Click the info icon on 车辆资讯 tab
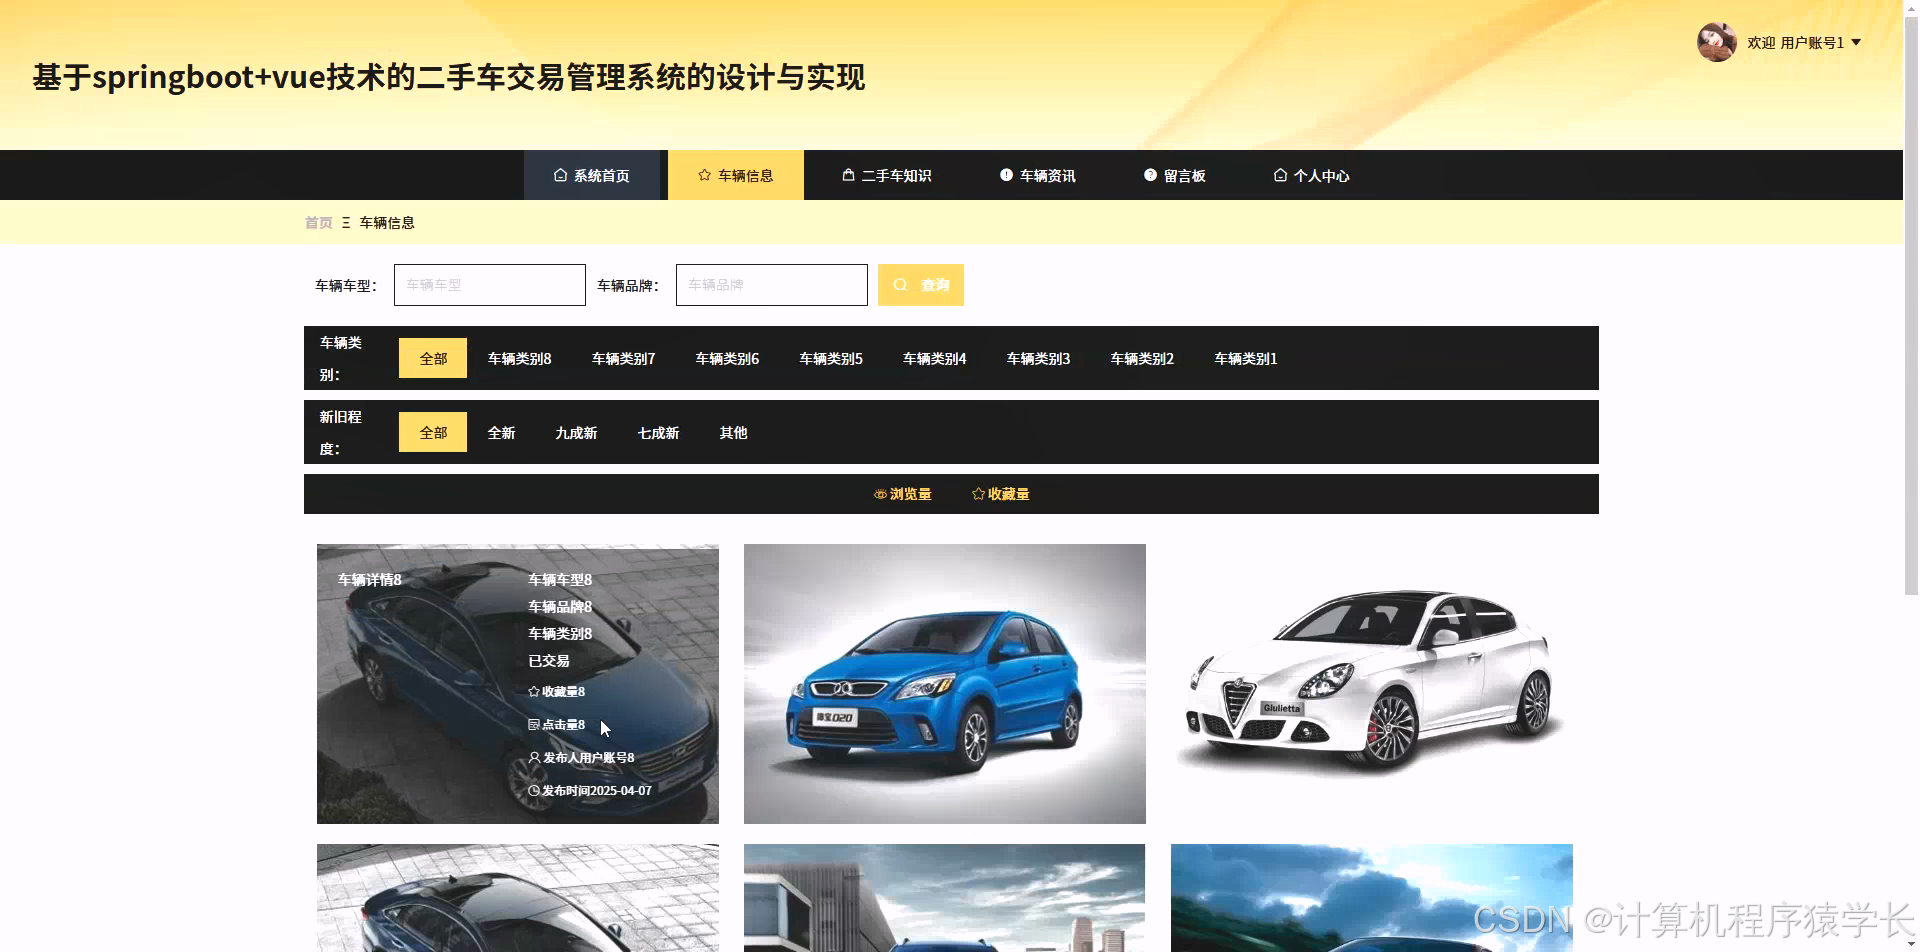 click(1006, 175)
